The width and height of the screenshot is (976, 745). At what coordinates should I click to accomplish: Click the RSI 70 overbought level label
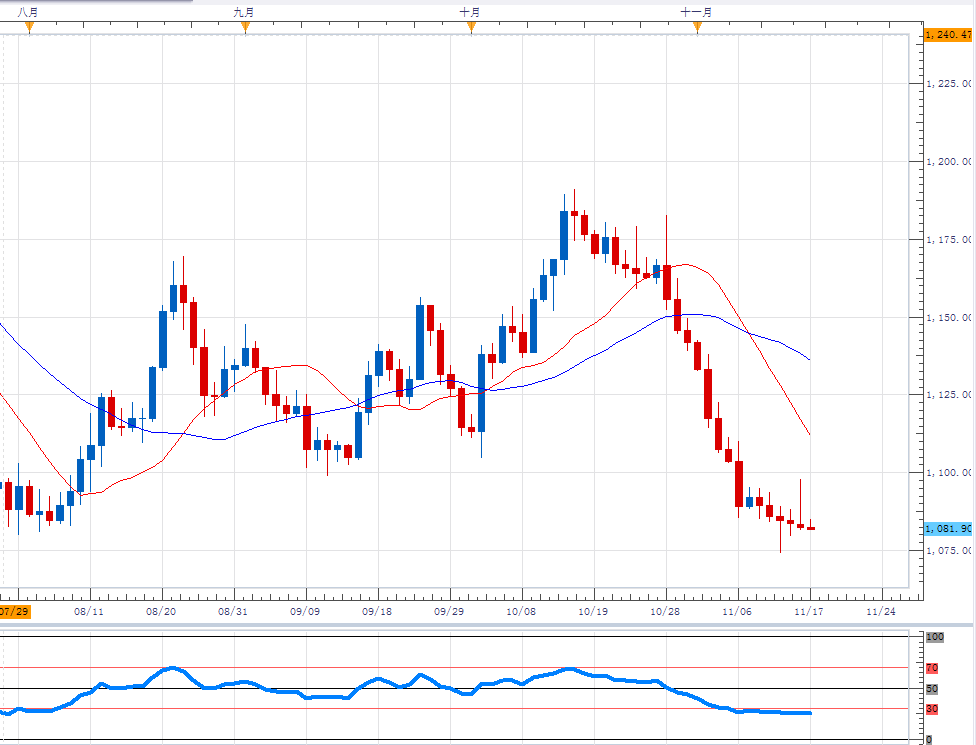pos(932,668)
